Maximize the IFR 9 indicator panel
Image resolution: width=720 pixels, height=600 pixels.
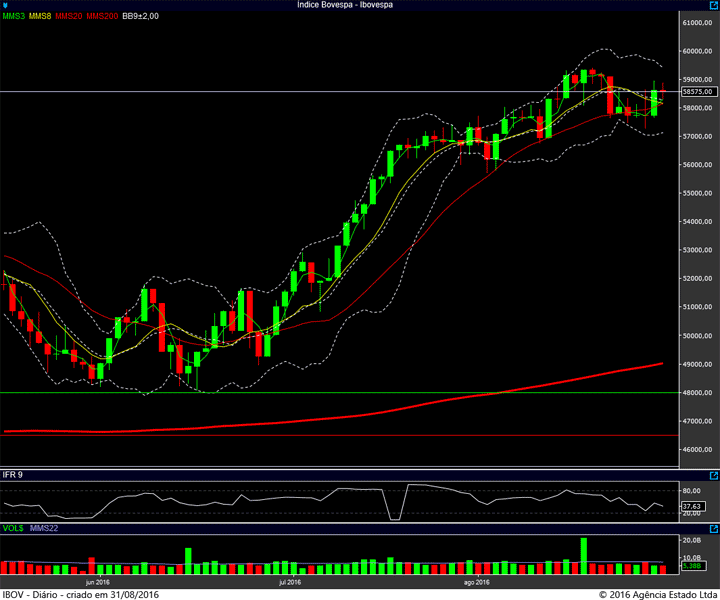714,476
